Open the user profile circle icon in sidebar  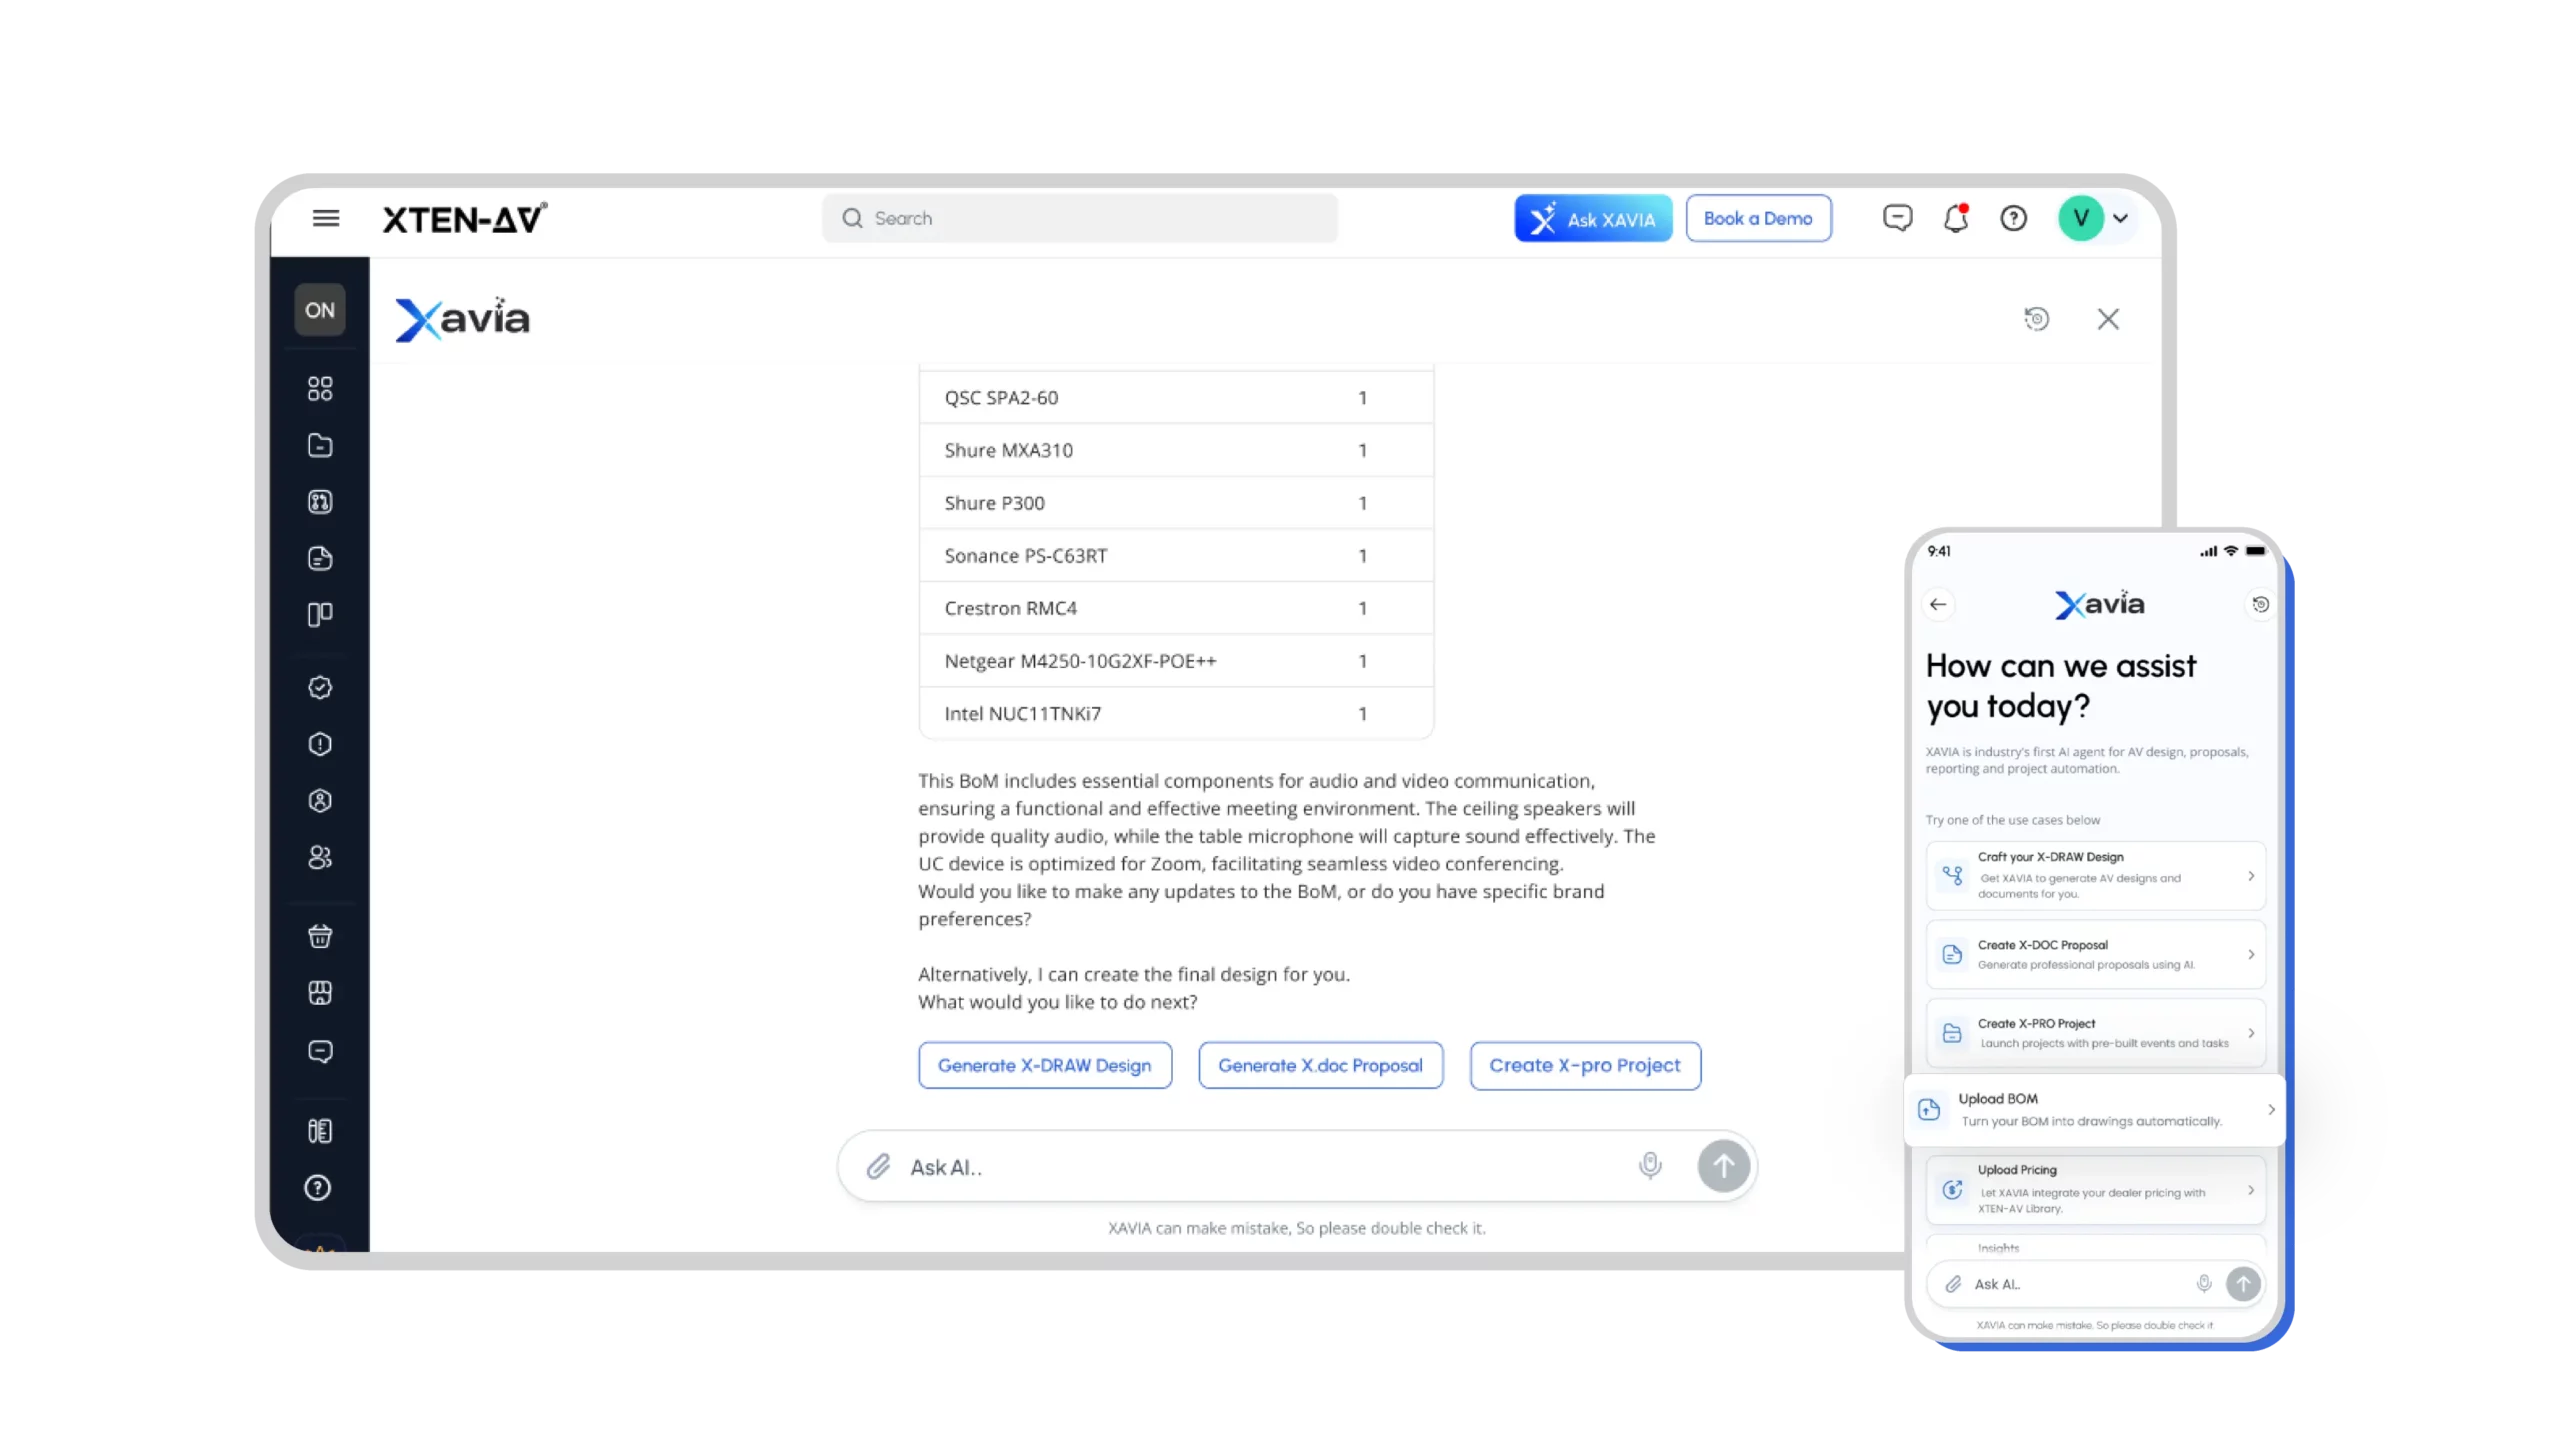coord(319,801)
